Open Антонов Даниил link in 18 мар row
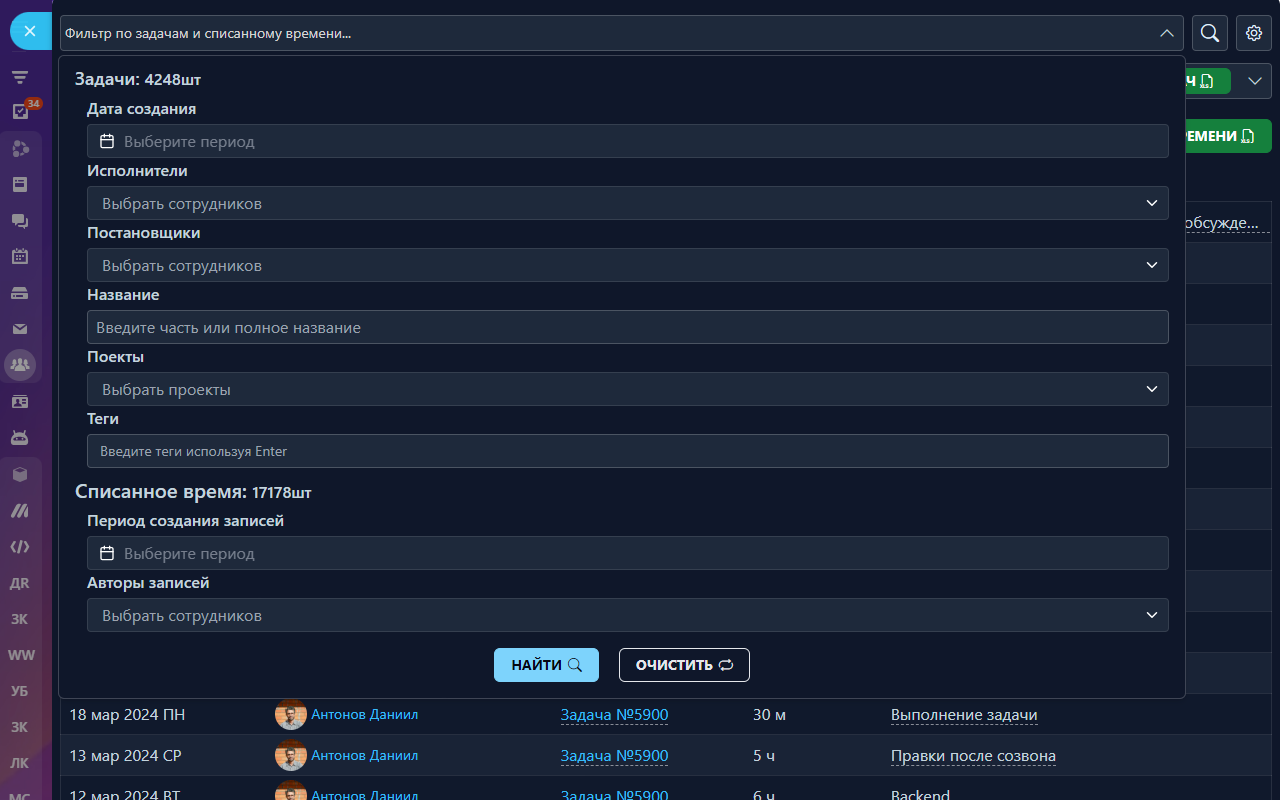 (x=364, y=715)
